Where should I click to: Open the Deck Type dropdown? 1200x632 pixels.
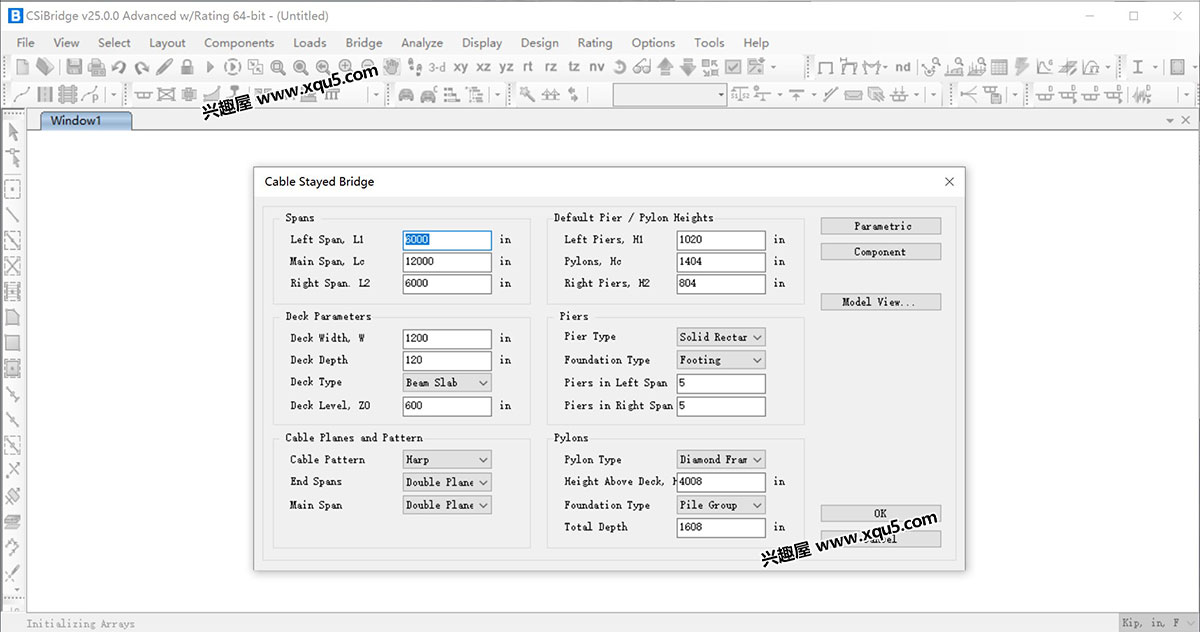(447, 382)
